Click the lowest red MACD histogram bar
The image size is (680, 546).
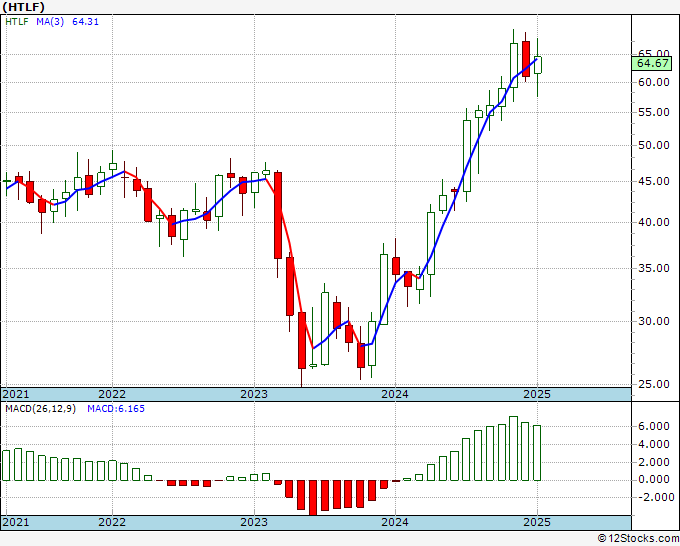click(x=313, y=497)
